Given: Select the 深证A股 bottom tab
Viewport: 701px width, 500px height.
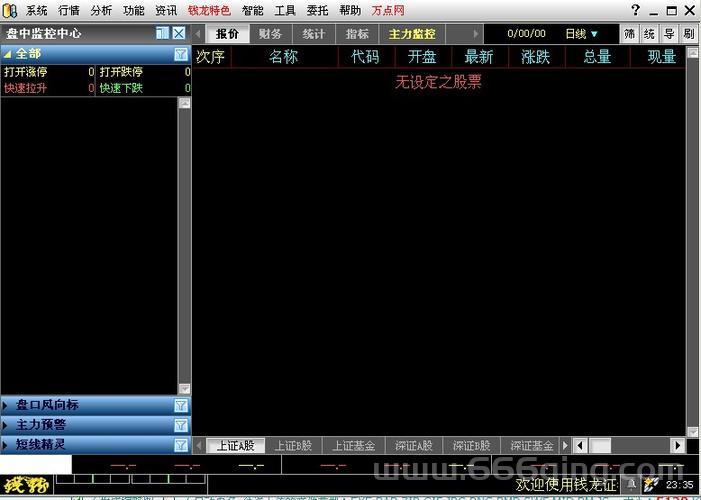Looking at the screenshot, I should 414,445.
